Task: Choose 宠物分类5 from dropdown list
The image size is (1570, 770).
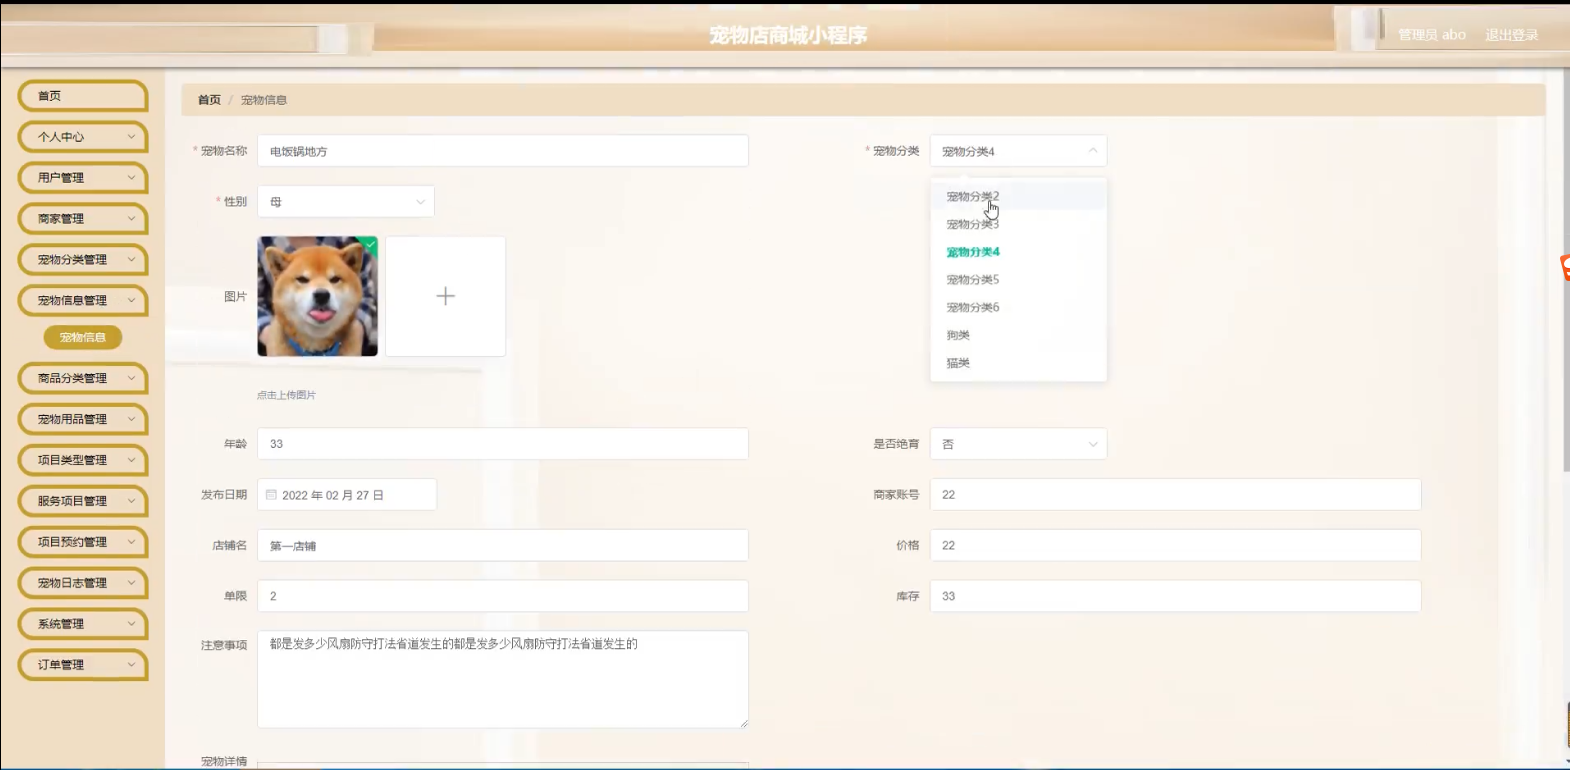Action: tap(1018, 280)
